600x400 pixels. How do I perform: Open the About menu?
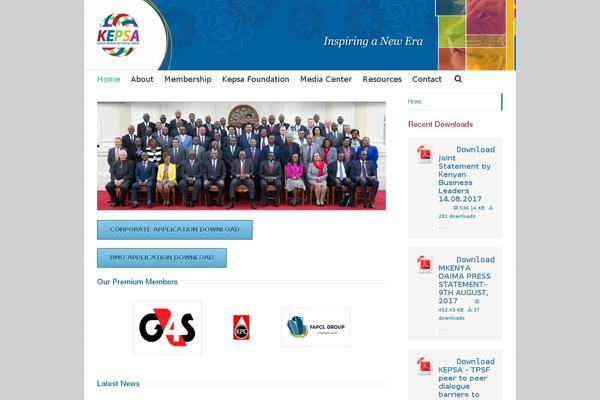click(x=142, y=79)
